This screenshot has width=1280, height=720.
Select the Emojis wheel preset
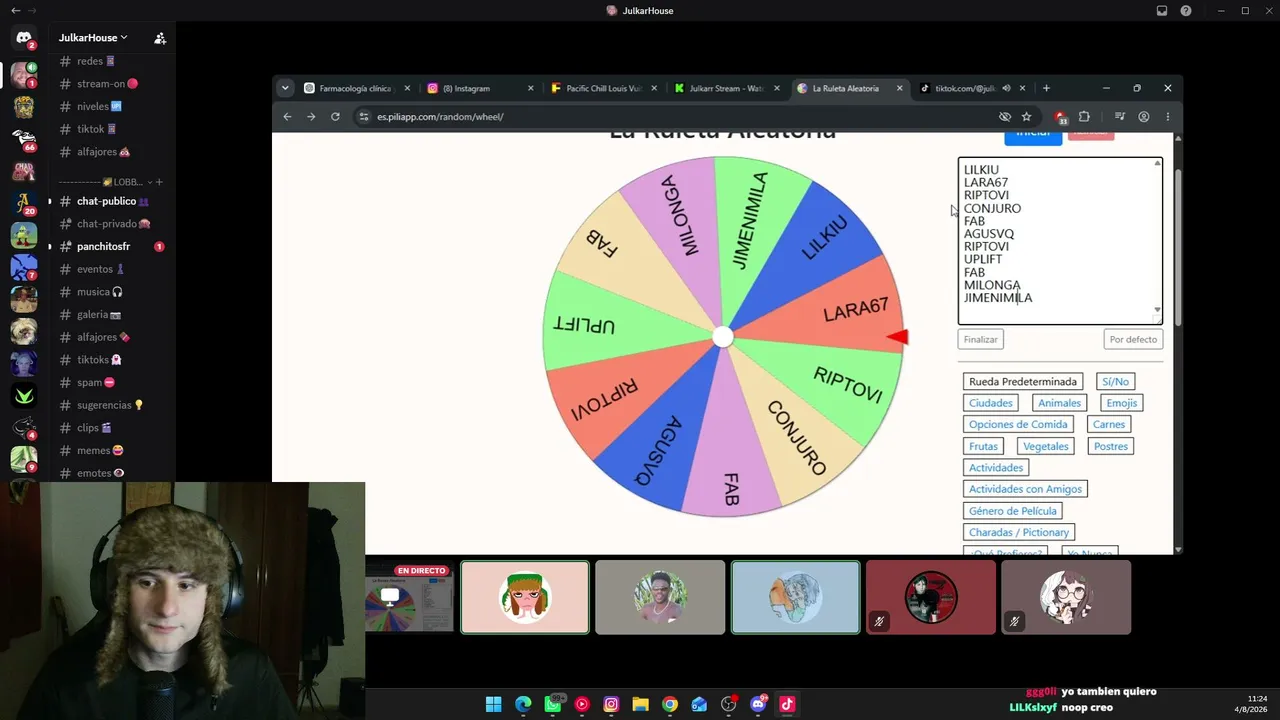(1122, 403)
